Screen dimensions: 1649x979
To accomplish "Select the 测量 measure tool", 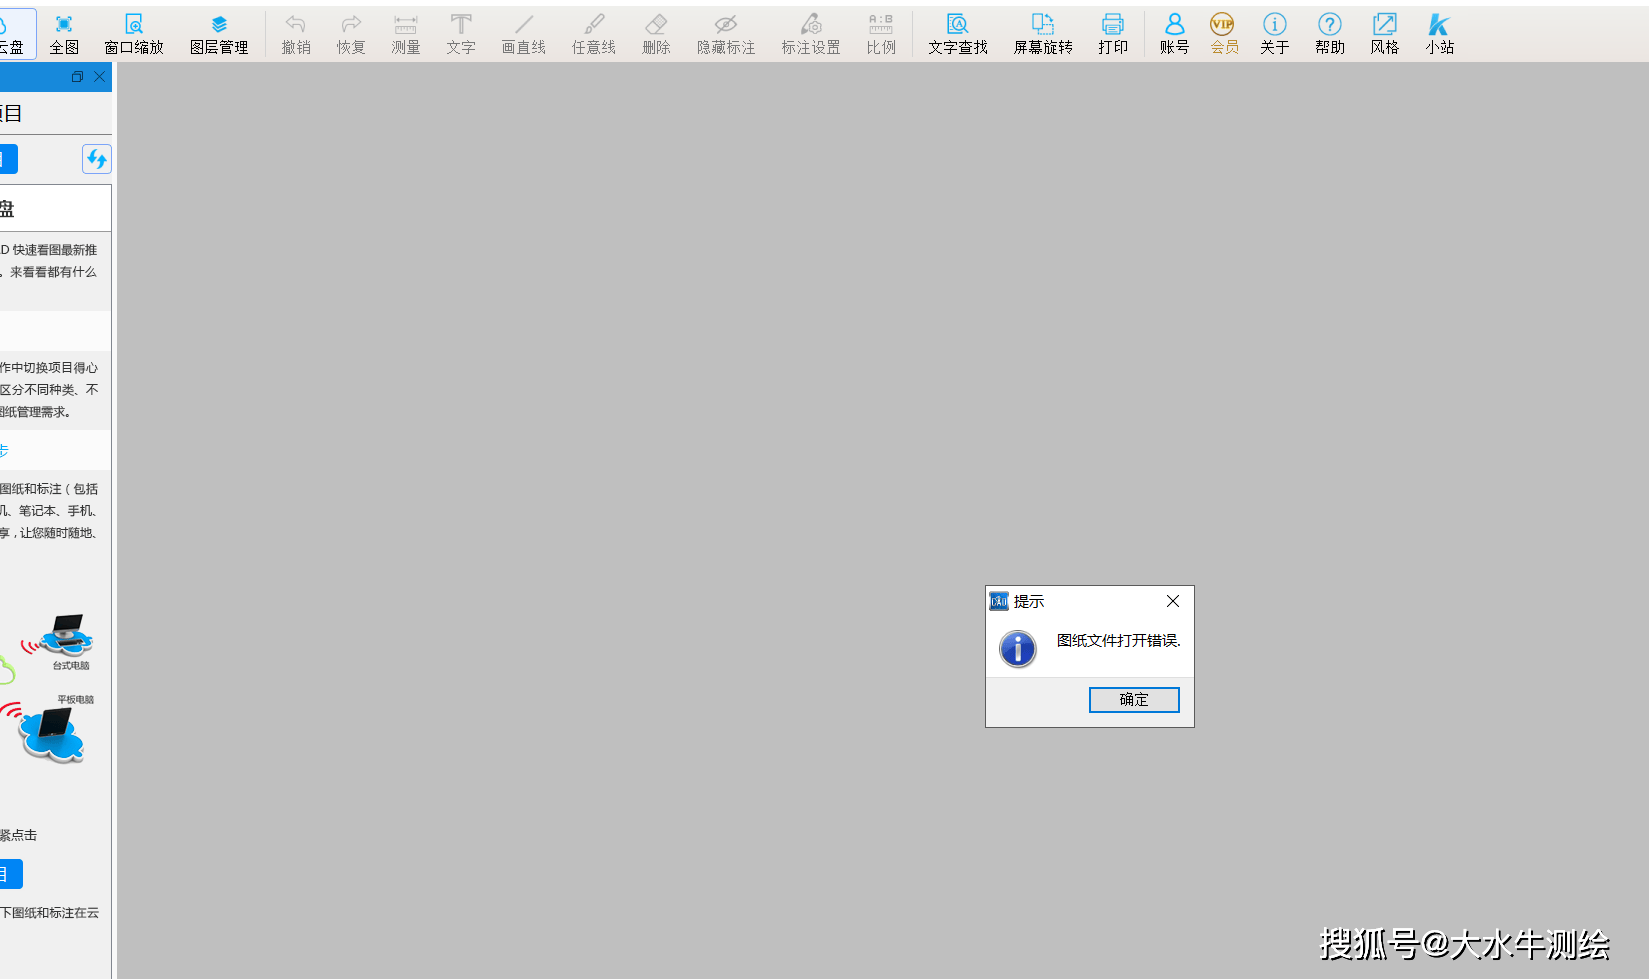I will point(406,34).
